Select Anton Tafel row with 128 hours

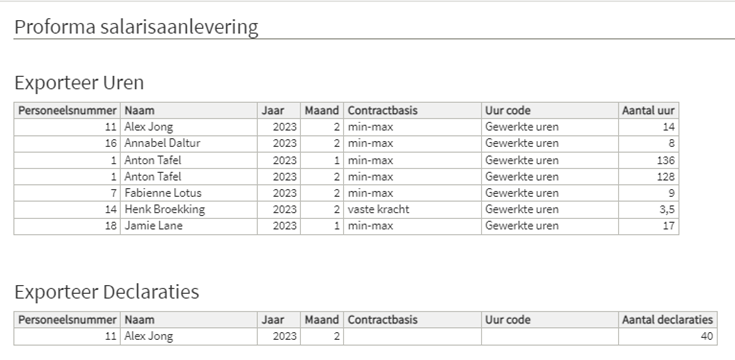click(x=346, y=177)
